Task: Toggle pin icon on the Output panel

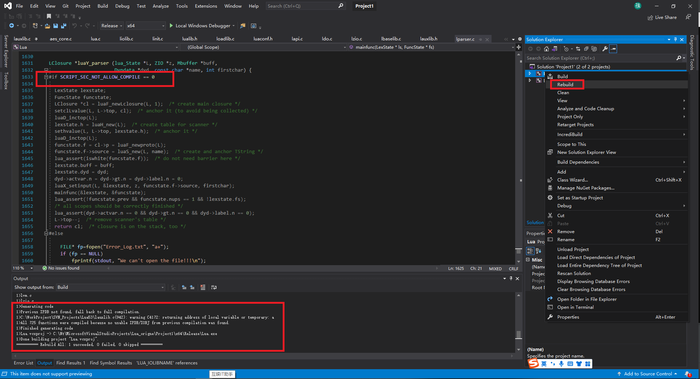Action: (511, 278)
